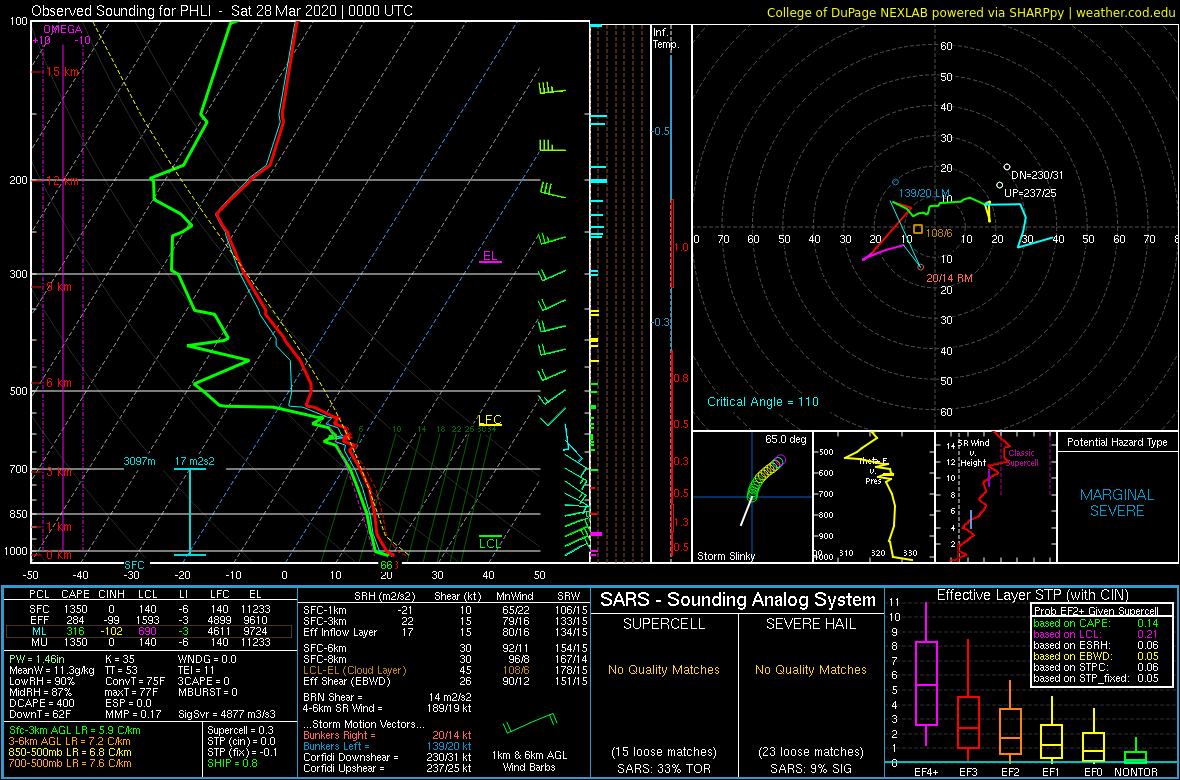Click the yellow LFC level marker
Viewport: 1180px width, 780px height.
490,420
